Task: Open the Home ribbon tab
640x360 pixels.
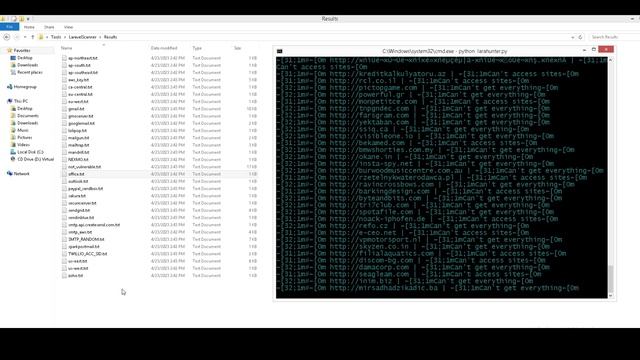Action: pyautogui.click(x=29, y=27)
